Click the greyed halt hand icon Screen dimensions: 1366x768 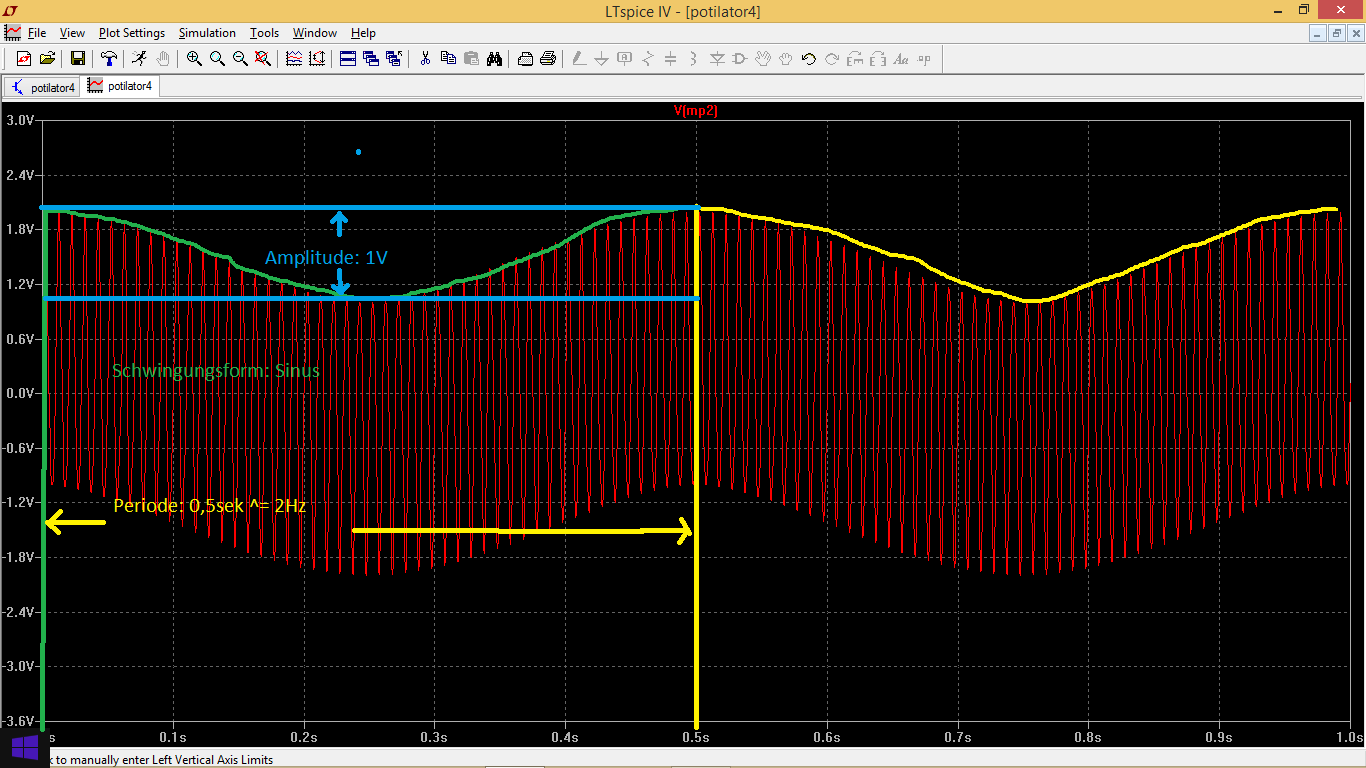pyautogui.click(x=163, y=59)
